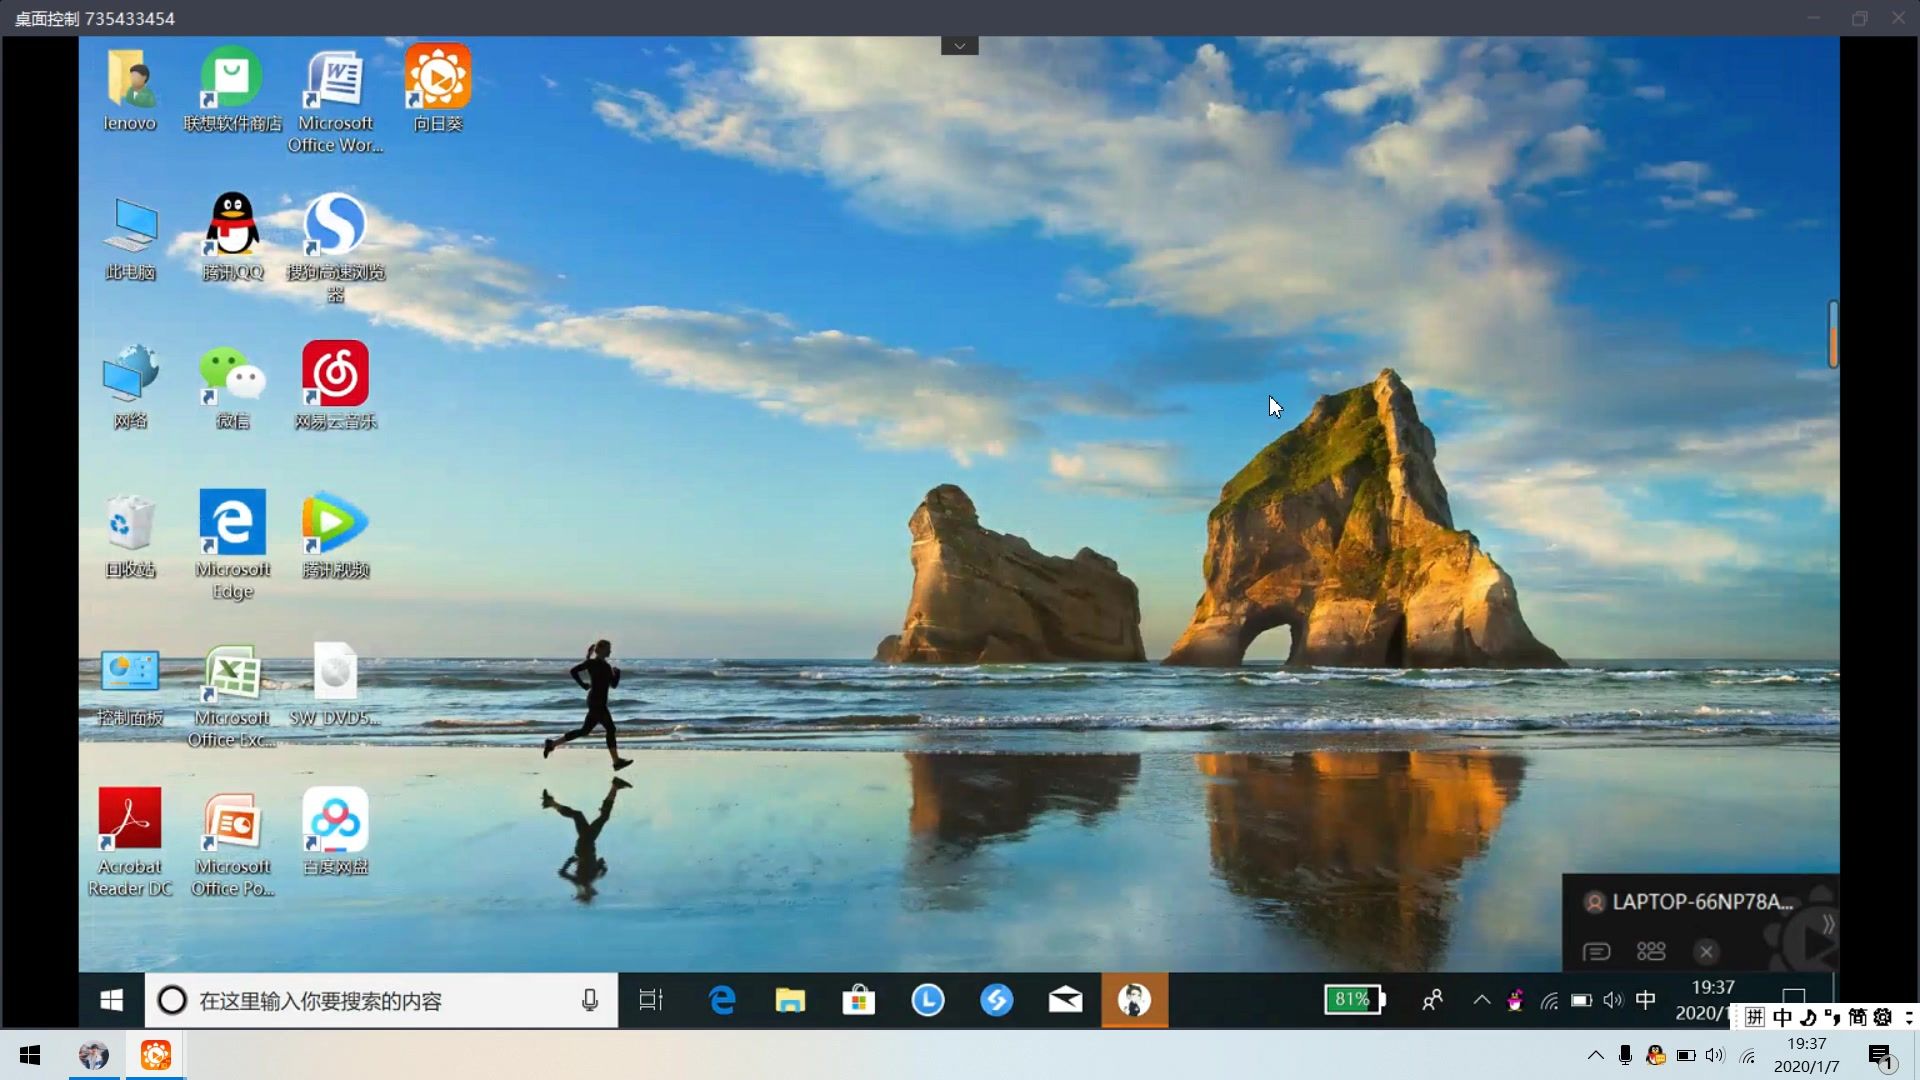The height and width of the screenshot is (1080, 1920).
Task: Expand the top remote-control toolbar chevron
Action: pyautogui.click(x=960, y=46)
